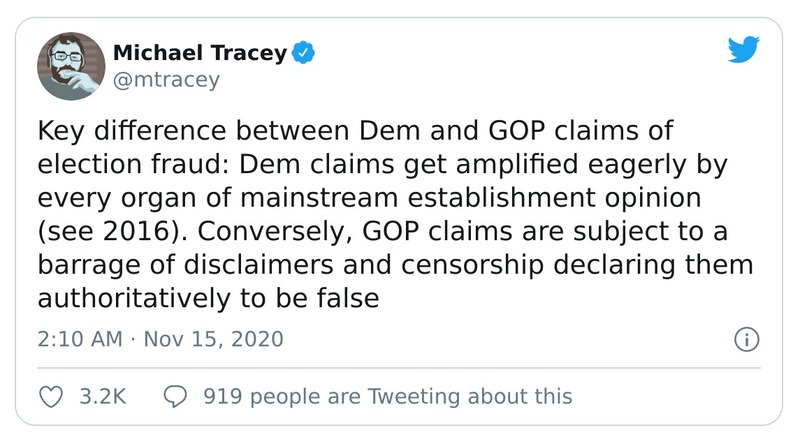Click the 3.2K likes count
The height and width of the screenshot is (442, 800).
tap(102, 396)
